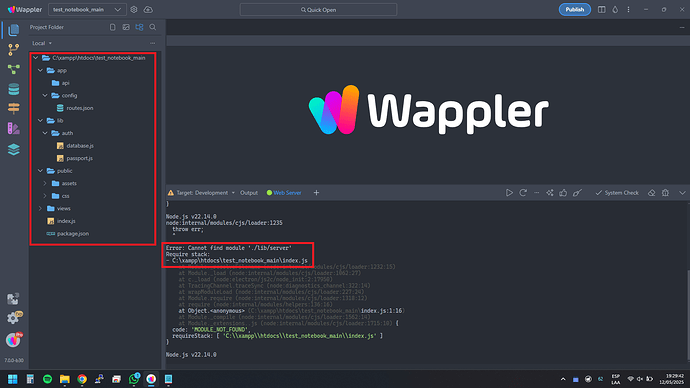Toggle the split layout view icon
The image size is (690, 388).
(602, 9)
